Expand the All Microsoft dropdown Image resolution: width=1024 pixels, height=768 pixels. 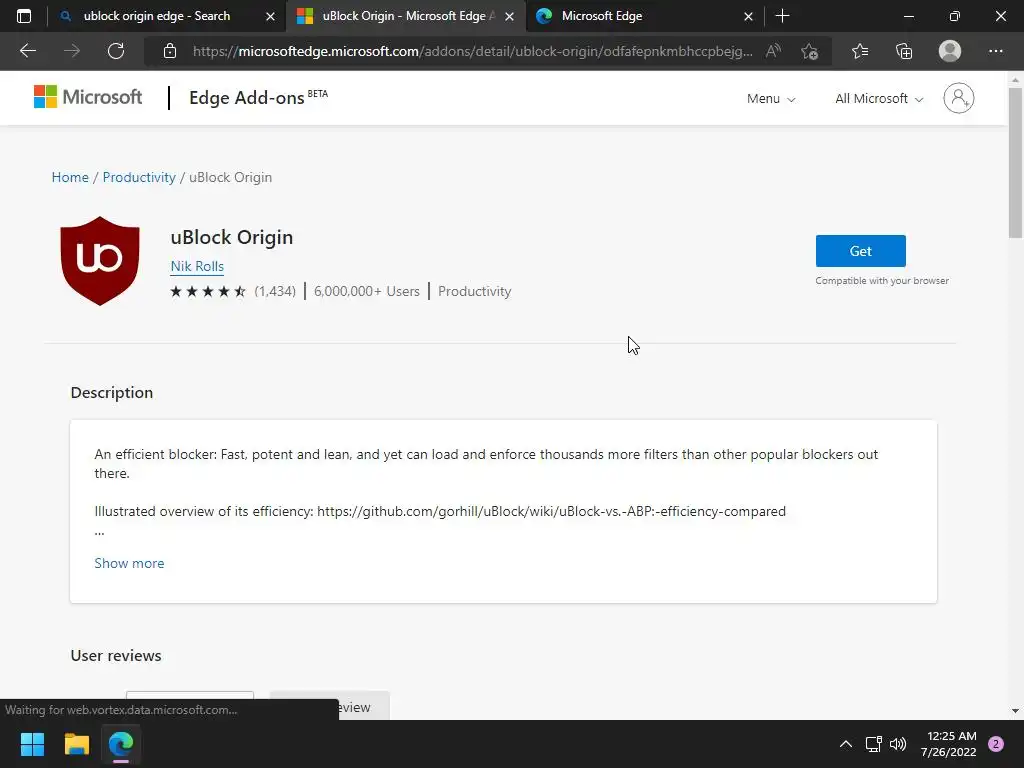879,99
